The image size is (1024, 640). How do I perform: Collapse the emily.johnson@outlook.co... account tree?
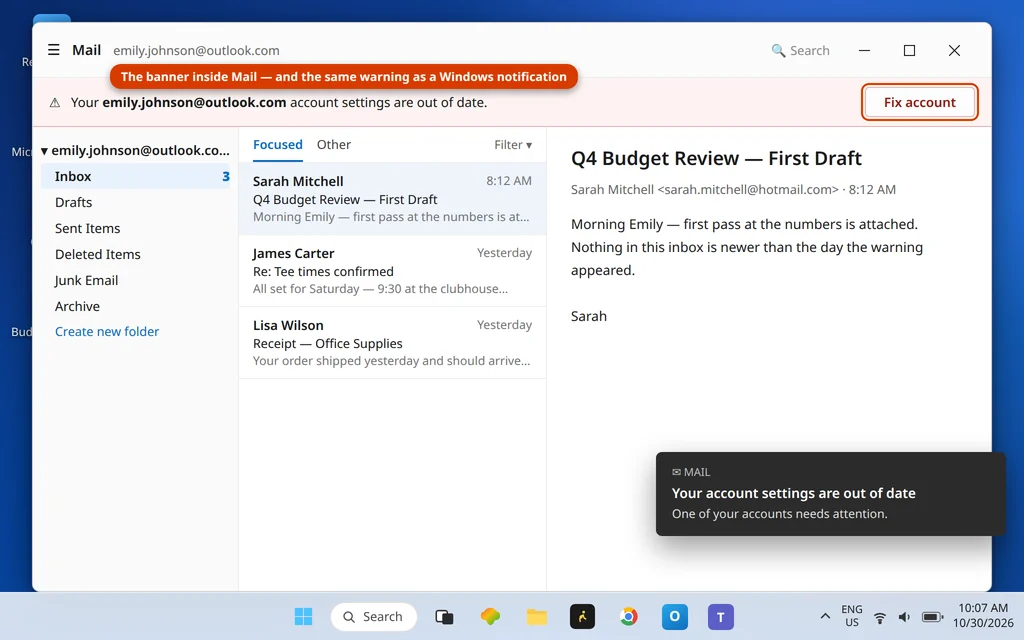tap(44, 151)
